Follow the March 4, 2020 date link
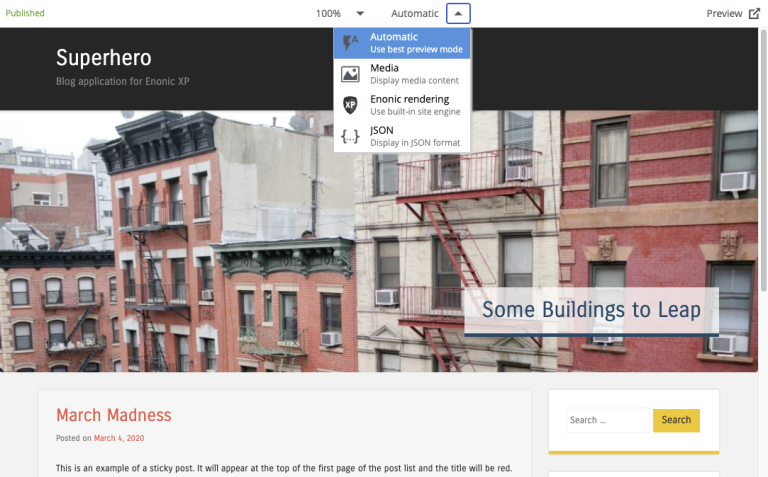The height and width of the screenshot is (477, 768). (119, 438)
